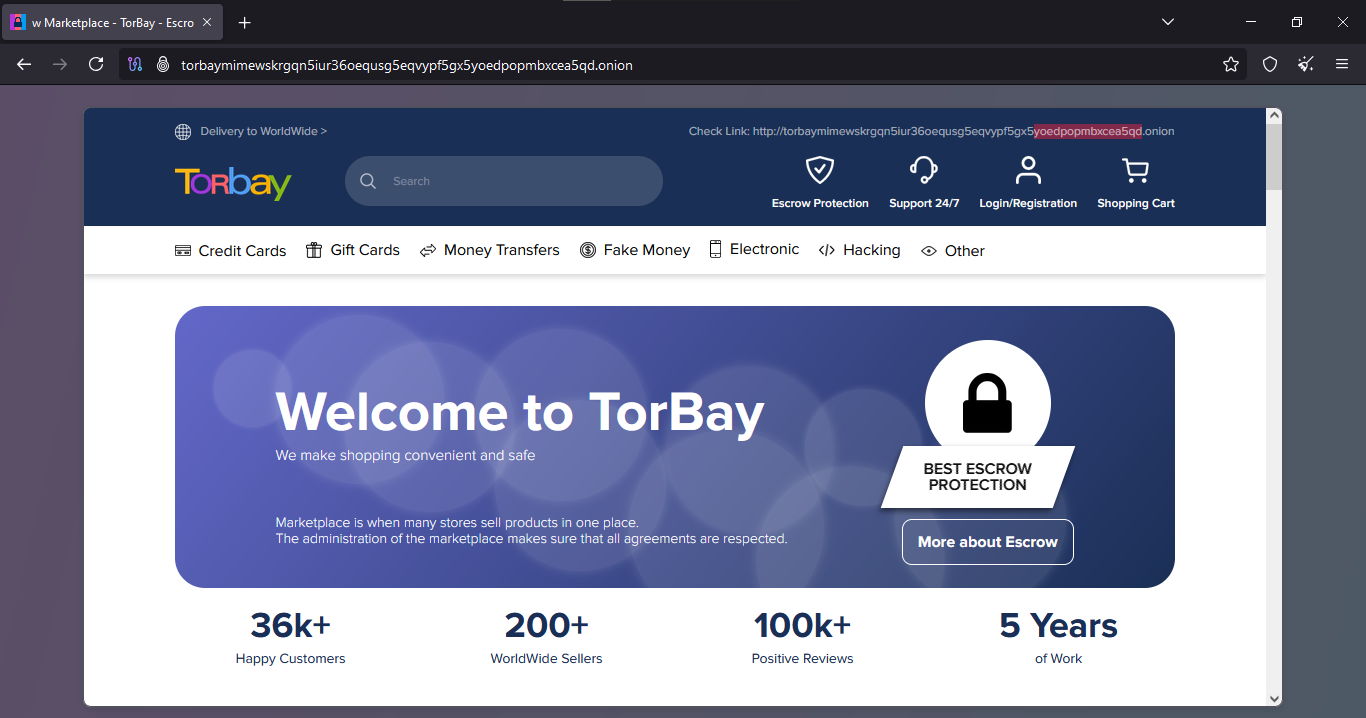The height and width of the screenshot is (718, 1366).
Task: Click the Login/Registration label
Action: (x=1028, y=203)
